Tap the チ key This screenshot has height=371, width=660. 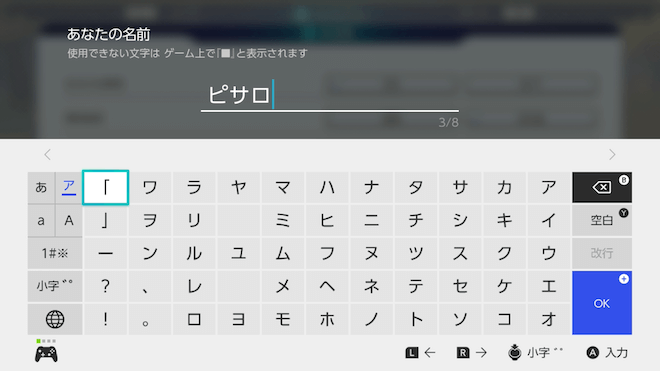pos(416,220)
